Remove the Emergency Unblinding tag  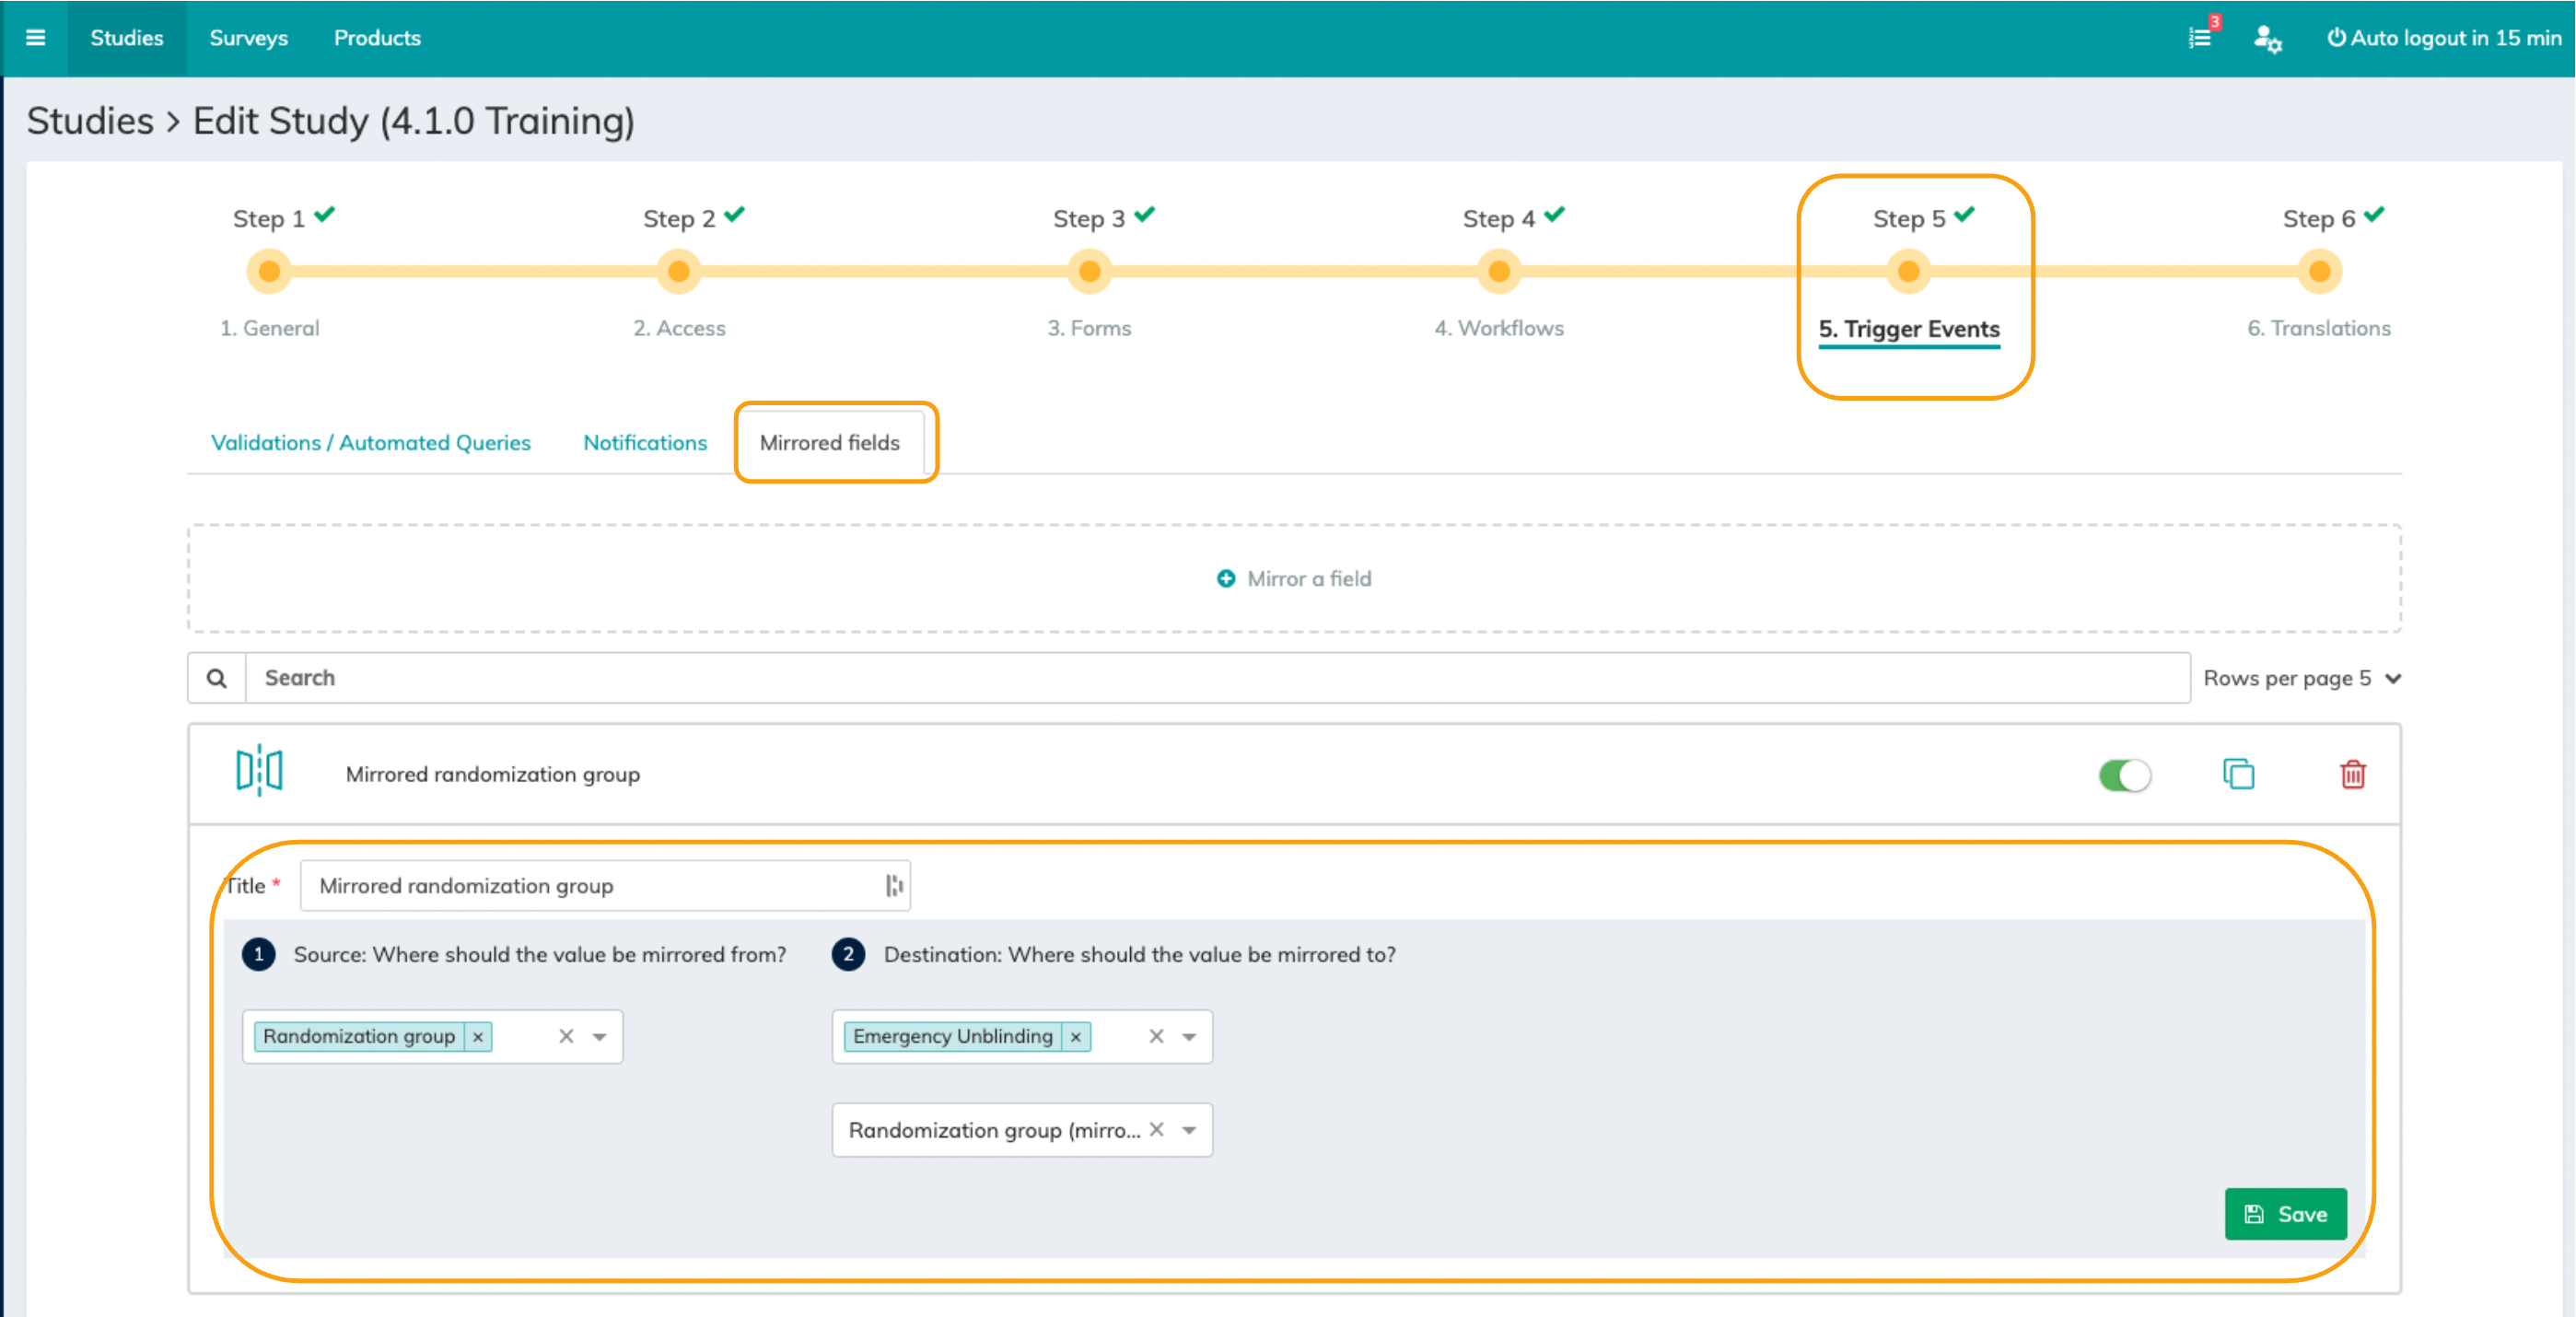point(1075,1036)
